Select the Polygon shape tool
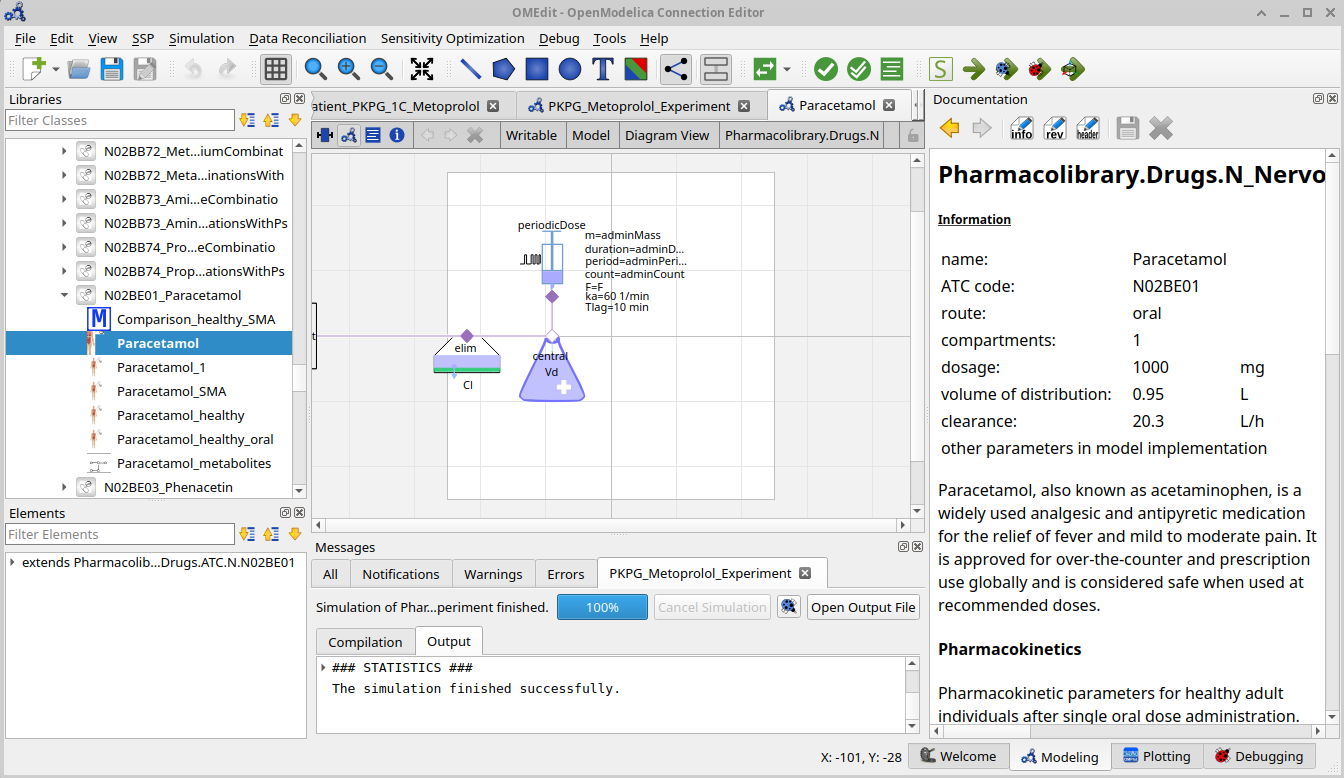The width and height of the screenshot is (1344, 778). 503,69
